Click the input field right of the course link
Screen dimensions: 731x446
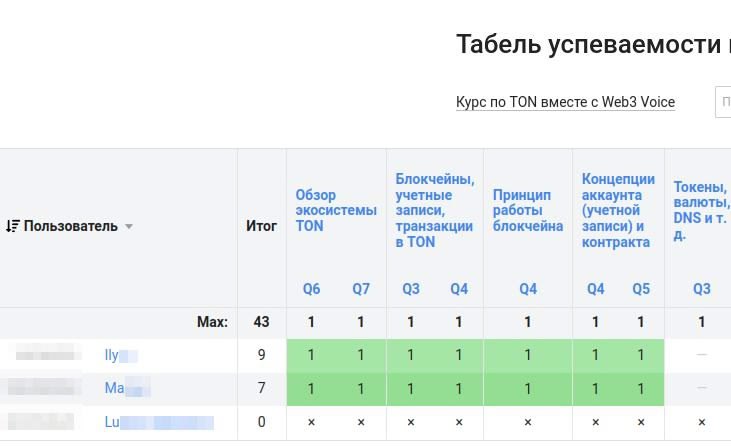pyautogui.click(x=723, y=102)
